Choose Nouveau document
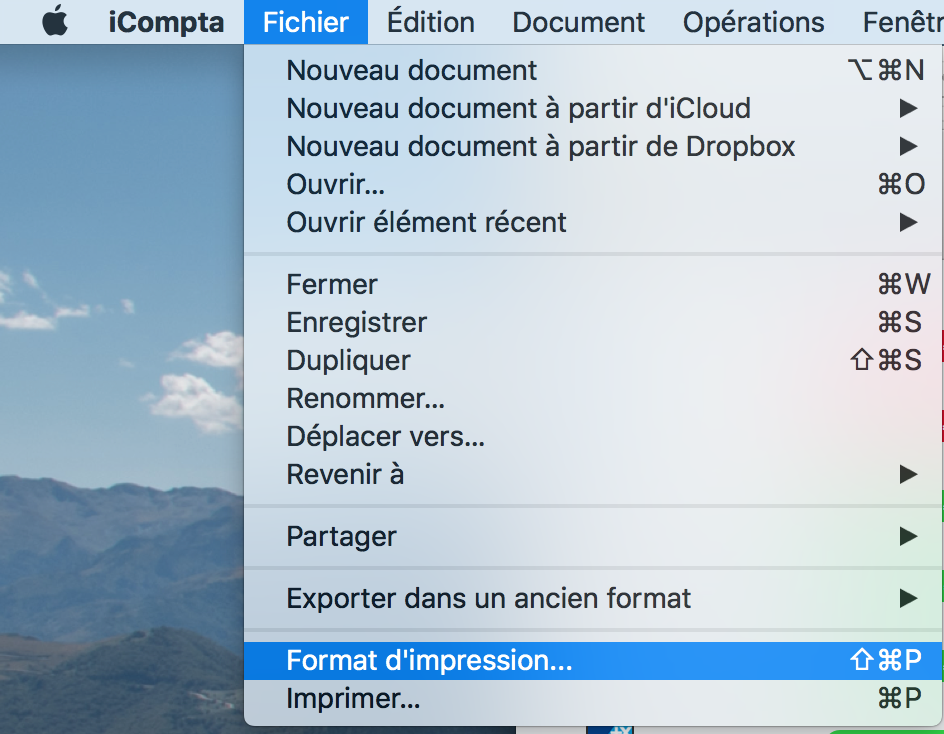This screenshot has height=734, width=944. click(x=593, y=70)
